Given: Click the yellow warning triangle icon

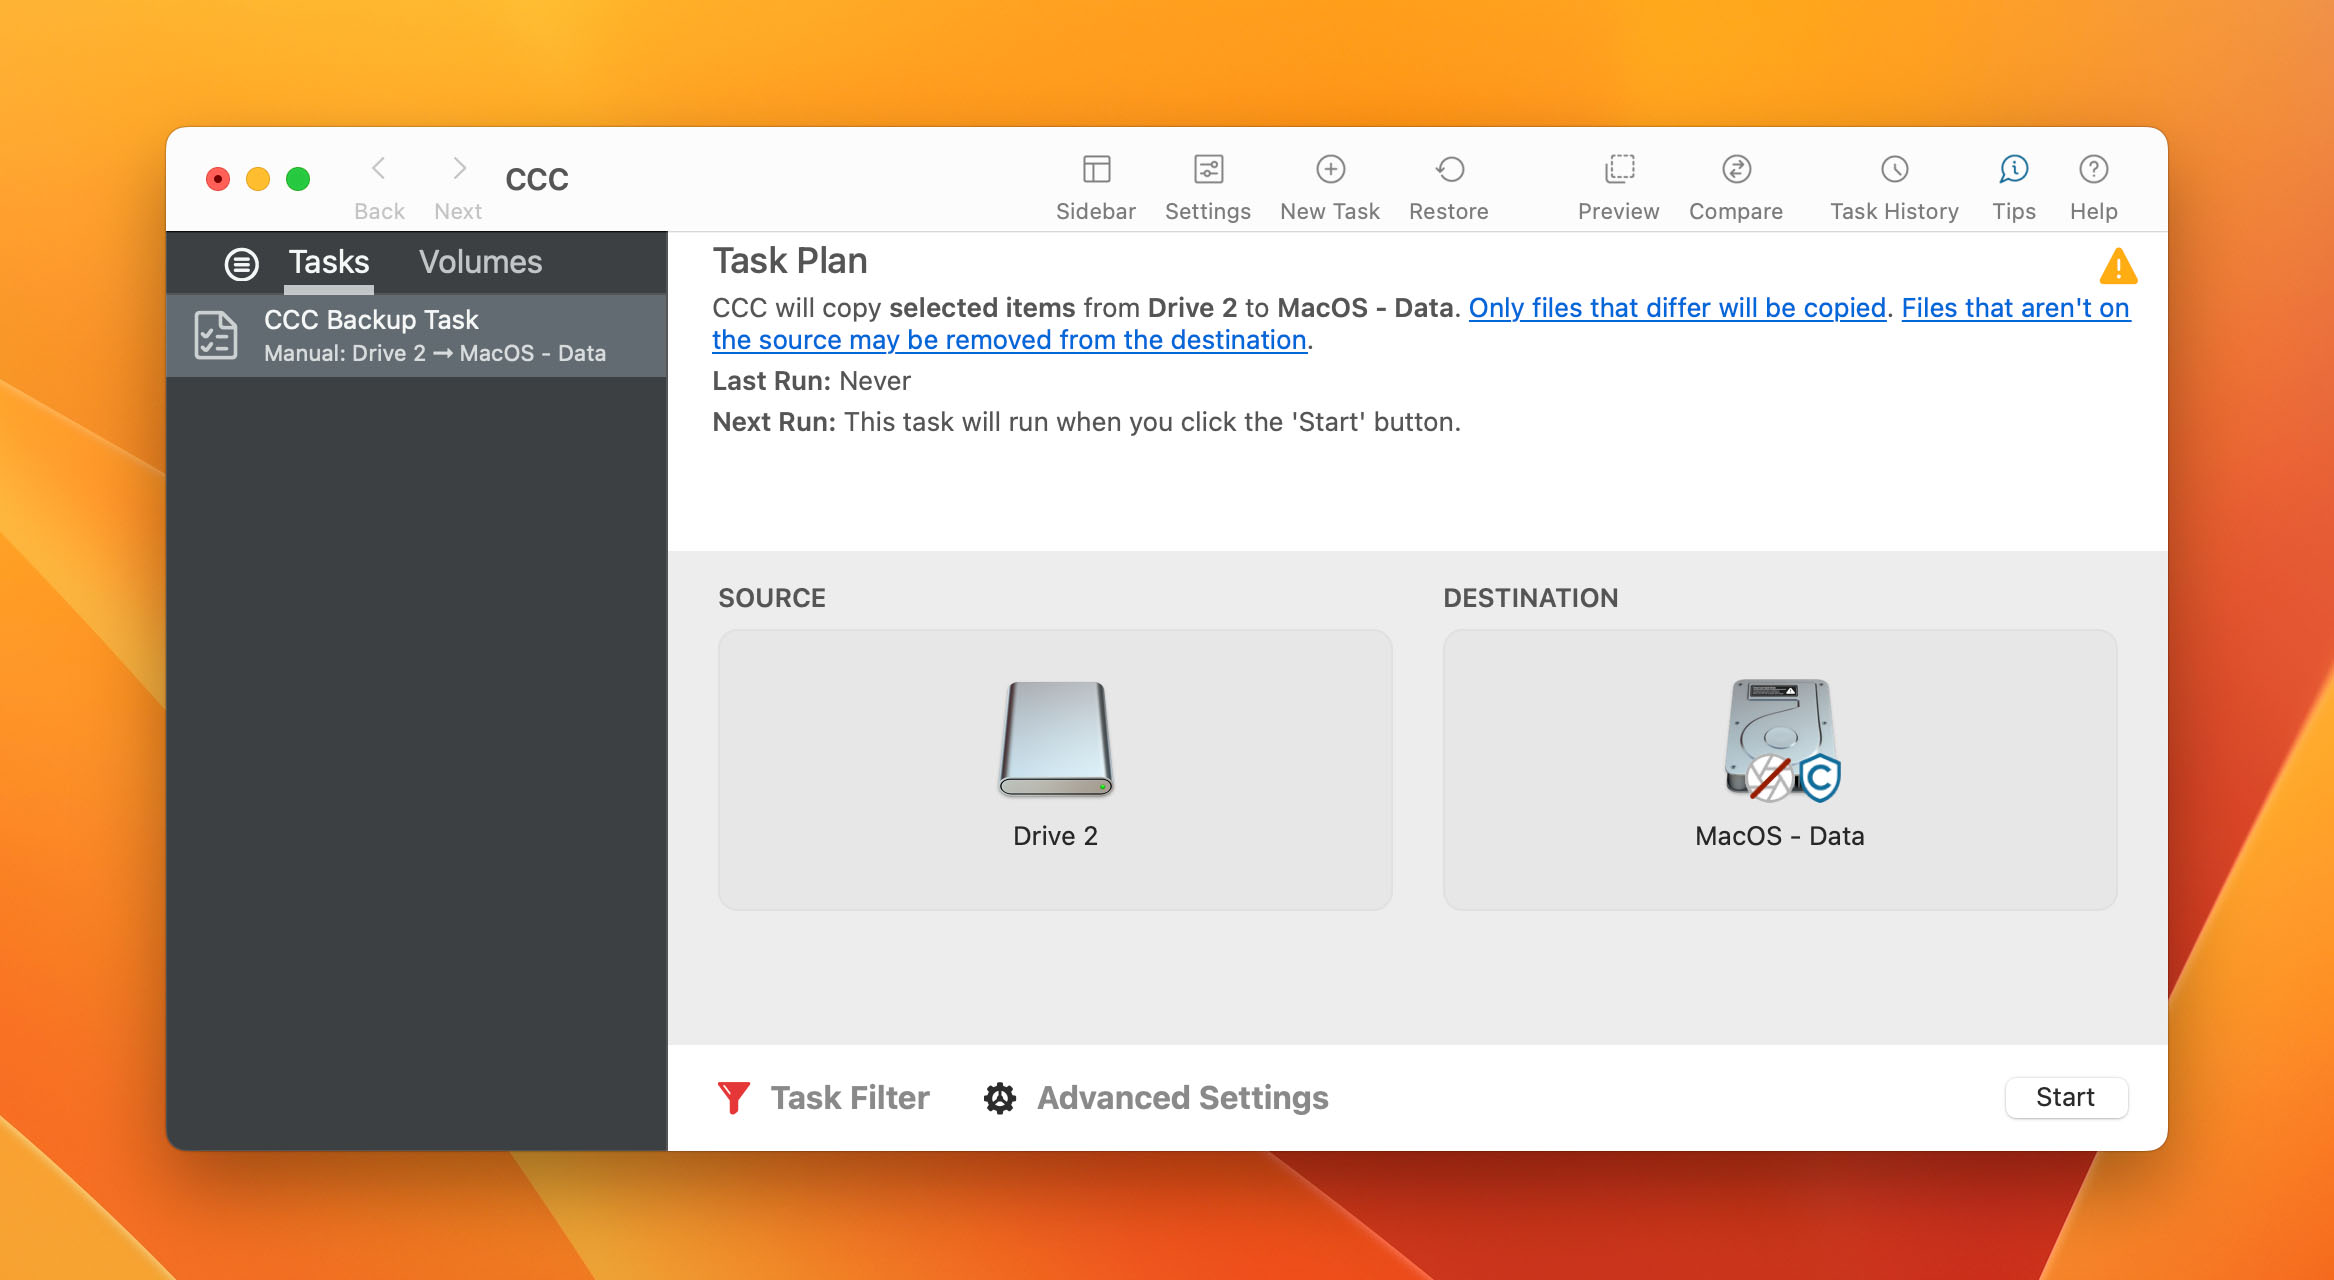Looking at the screenshot, I should 2118,267.
